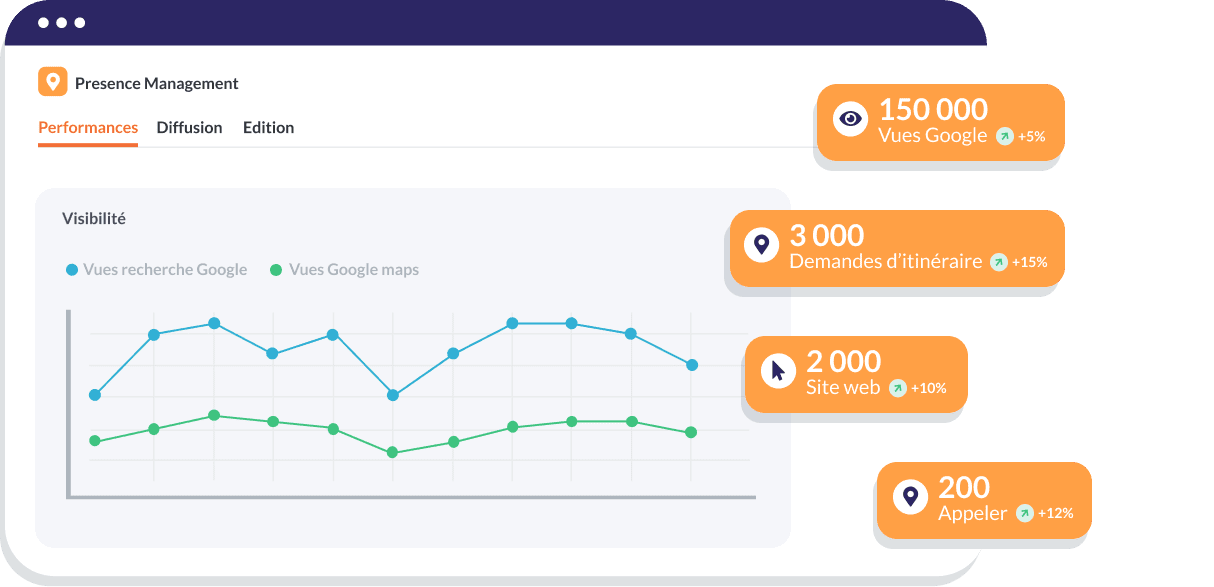Click the eye icon on Vues Google card
This screenshot has width=1214, height=587.
[850, 119]
